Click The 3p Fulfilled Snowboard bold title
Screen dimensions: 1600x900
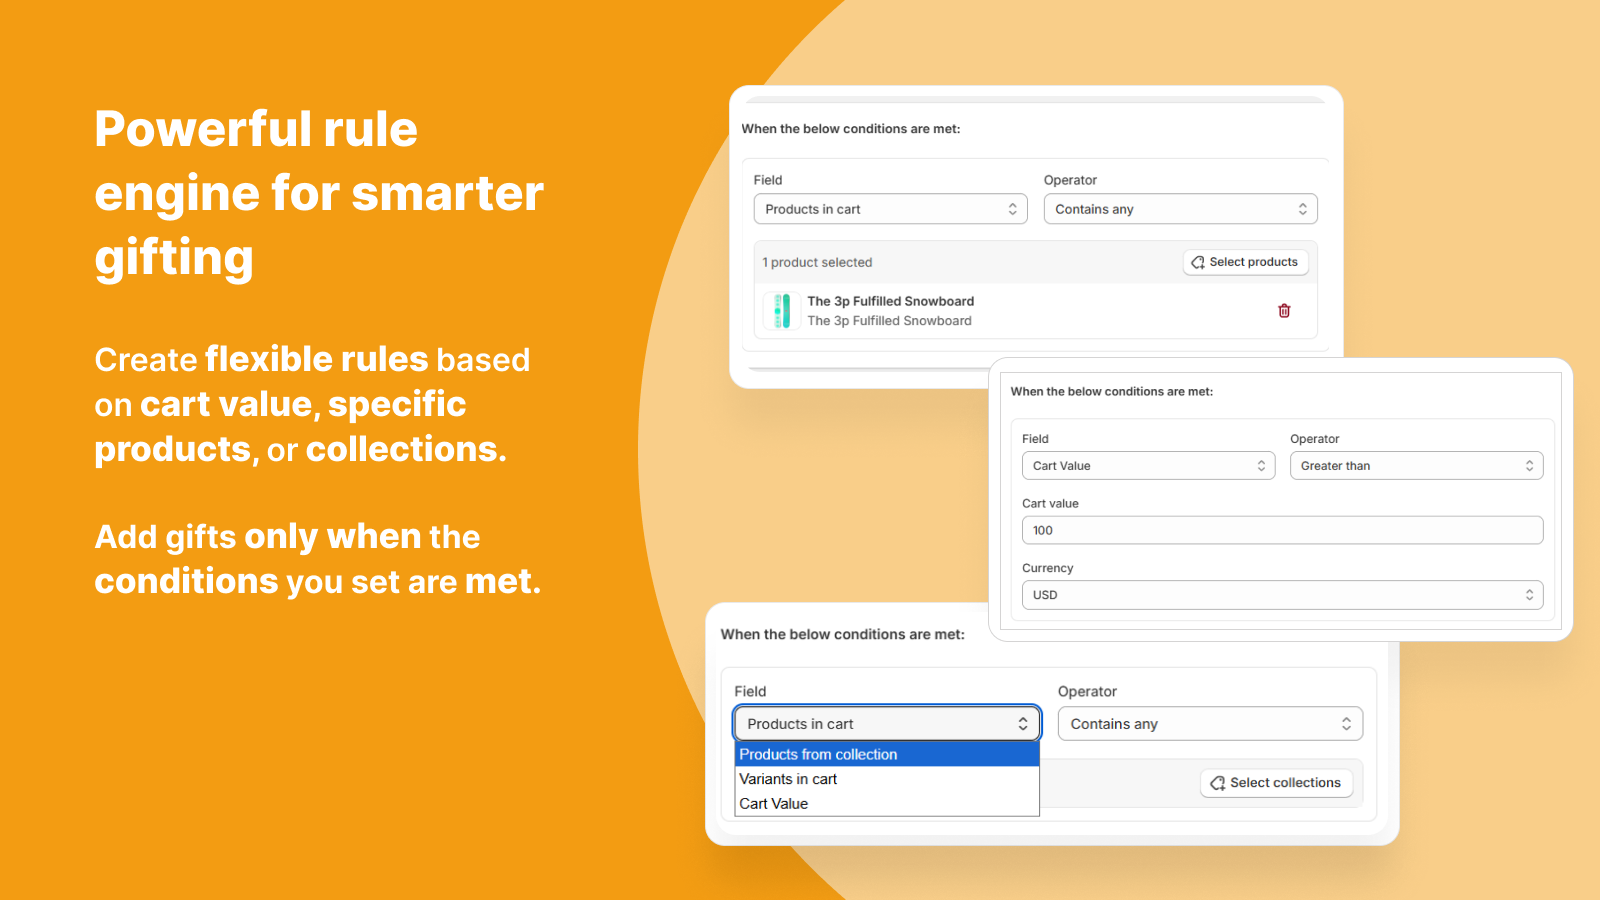(890, 301)
